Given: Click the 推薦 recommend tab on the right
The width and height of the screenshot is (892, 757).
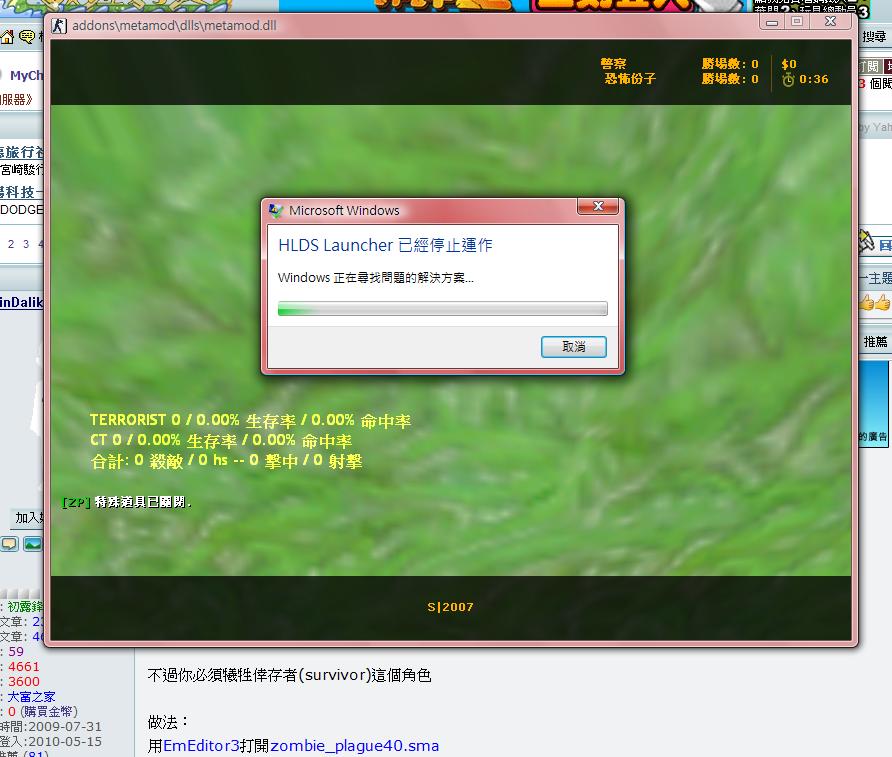Looking at the screenshot, I should [875, 342].
